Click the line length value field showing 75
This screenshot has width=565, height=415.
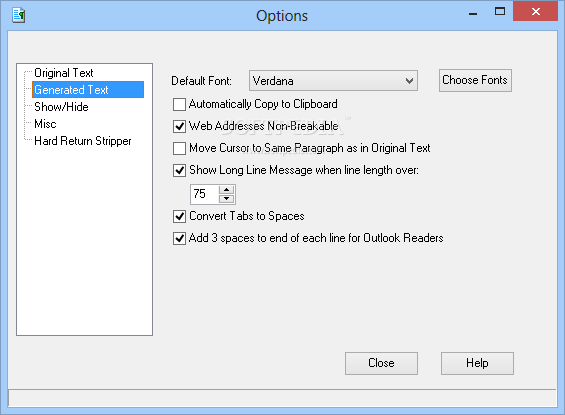pyautogui.click(x=204, y=194)
